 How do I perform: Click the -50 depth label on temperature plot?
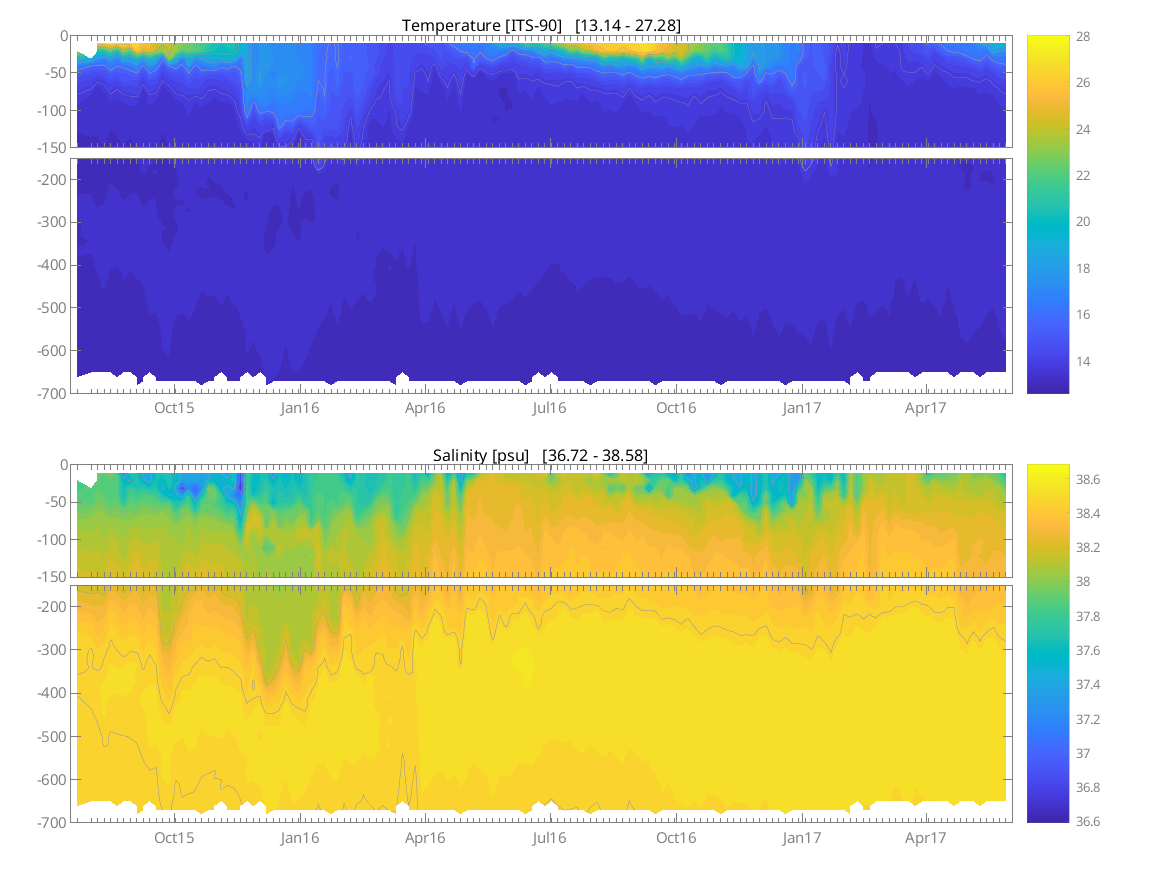(54, 73)
